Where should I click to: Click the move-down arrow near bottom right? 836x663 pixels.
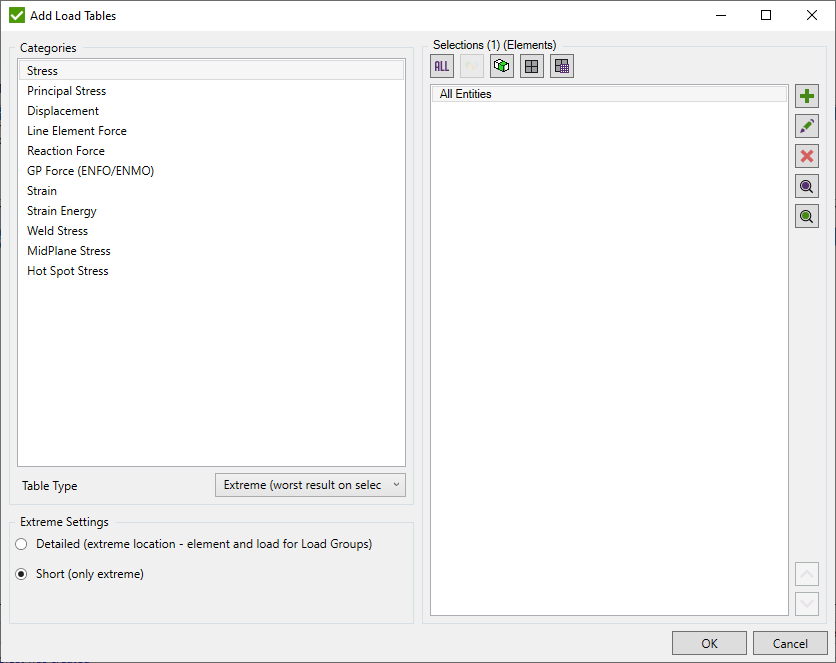point(806,602)
